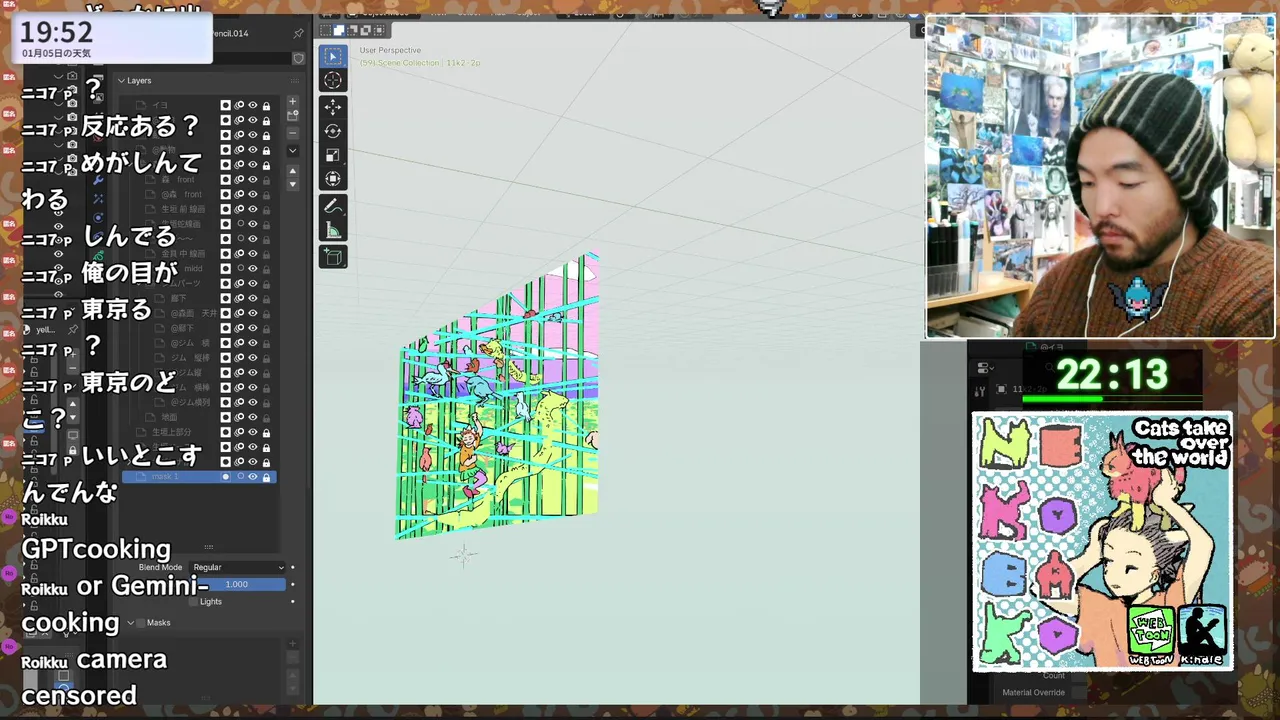Viewport: 1280px width, 720px height.
Task: Hide the イヨ layer via eye icon
Action: click(253, 105)
